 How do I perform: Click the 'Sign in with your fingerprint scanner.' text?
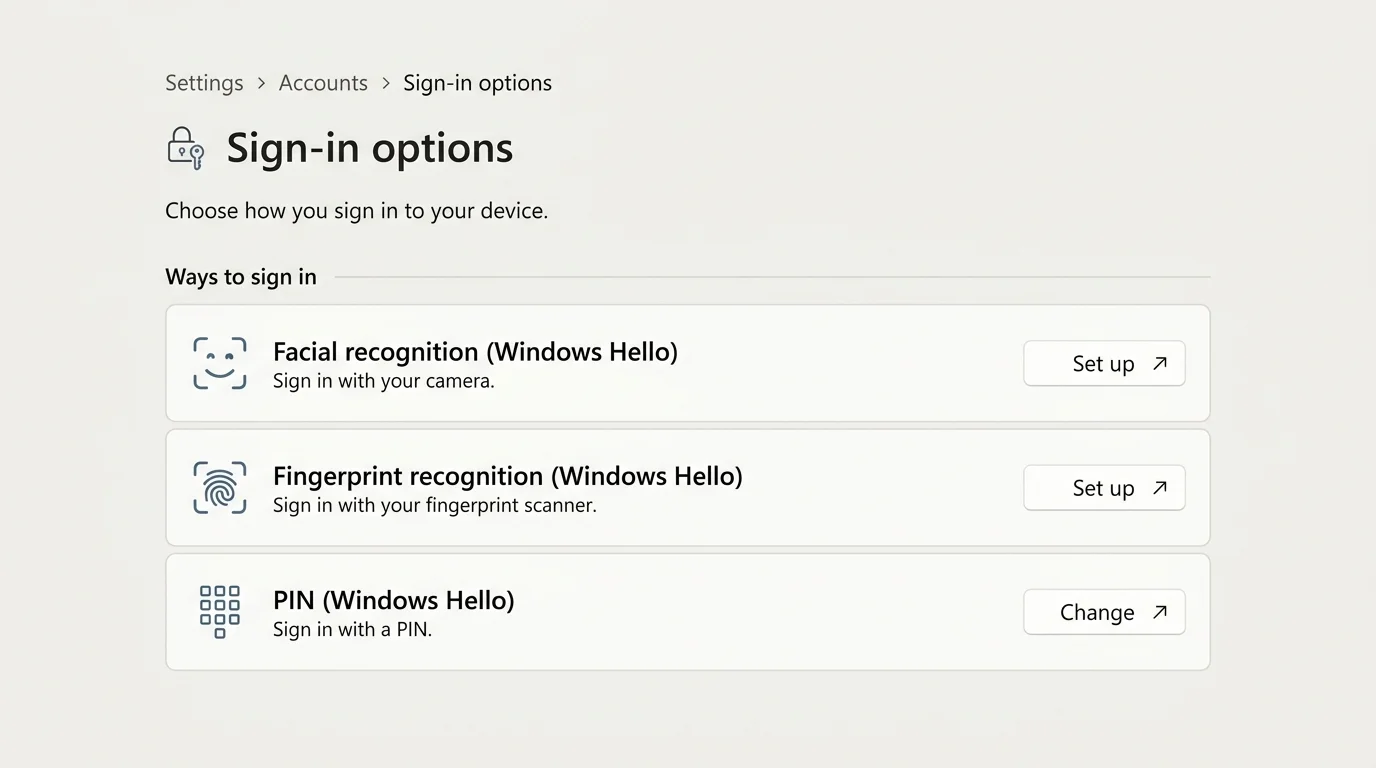435,505
